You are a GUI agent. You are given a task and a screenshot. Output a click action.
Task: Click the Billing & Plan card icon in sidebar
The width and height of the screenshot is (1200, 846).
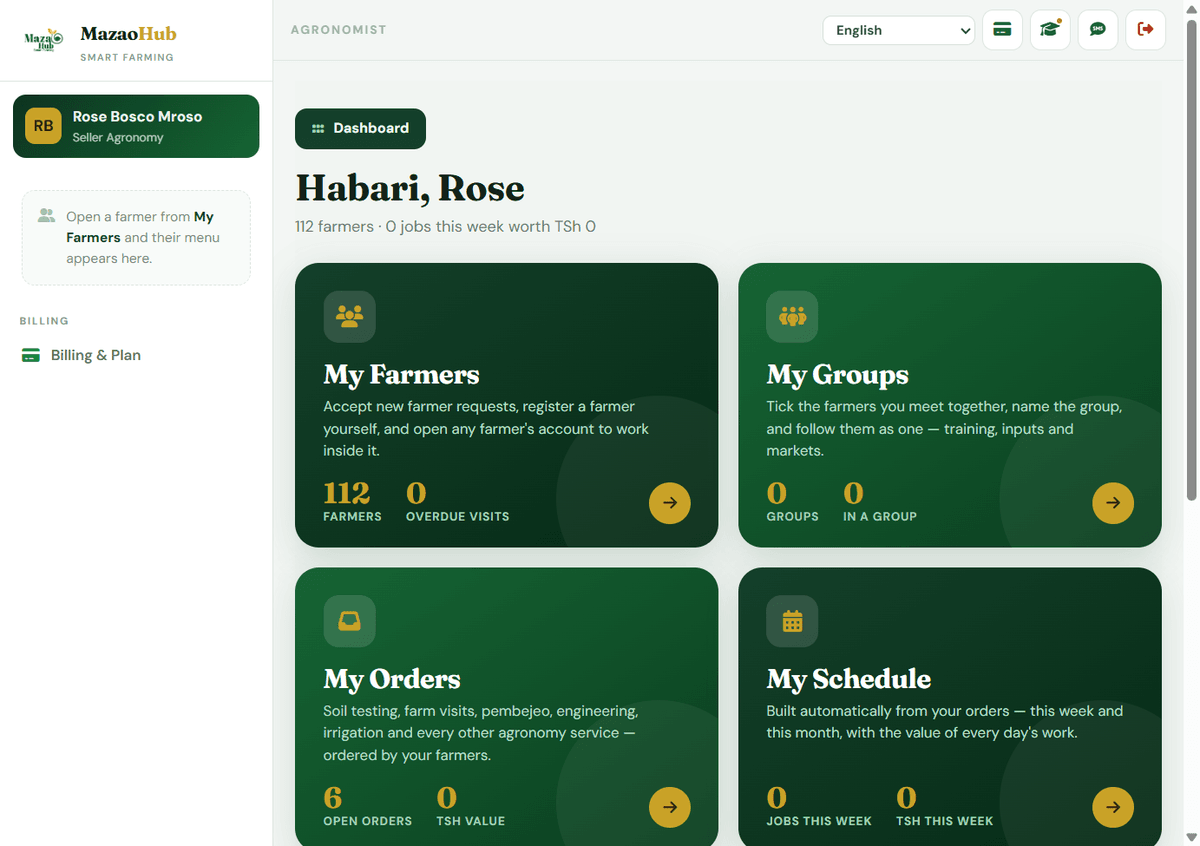pos(31,355)
